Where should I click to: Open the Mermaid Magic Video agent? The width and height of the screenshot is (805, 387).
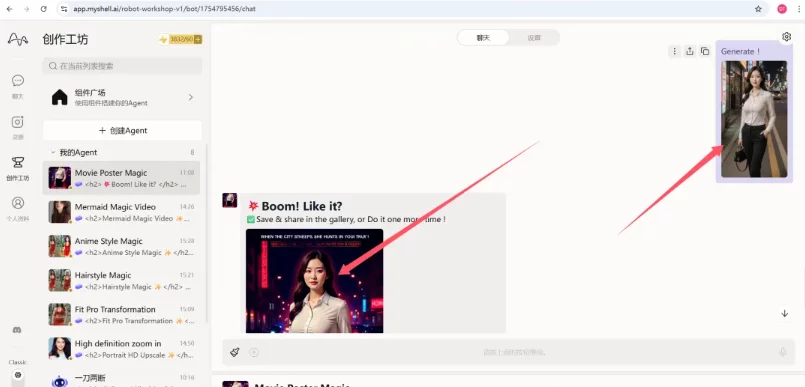tap(121, 212)
